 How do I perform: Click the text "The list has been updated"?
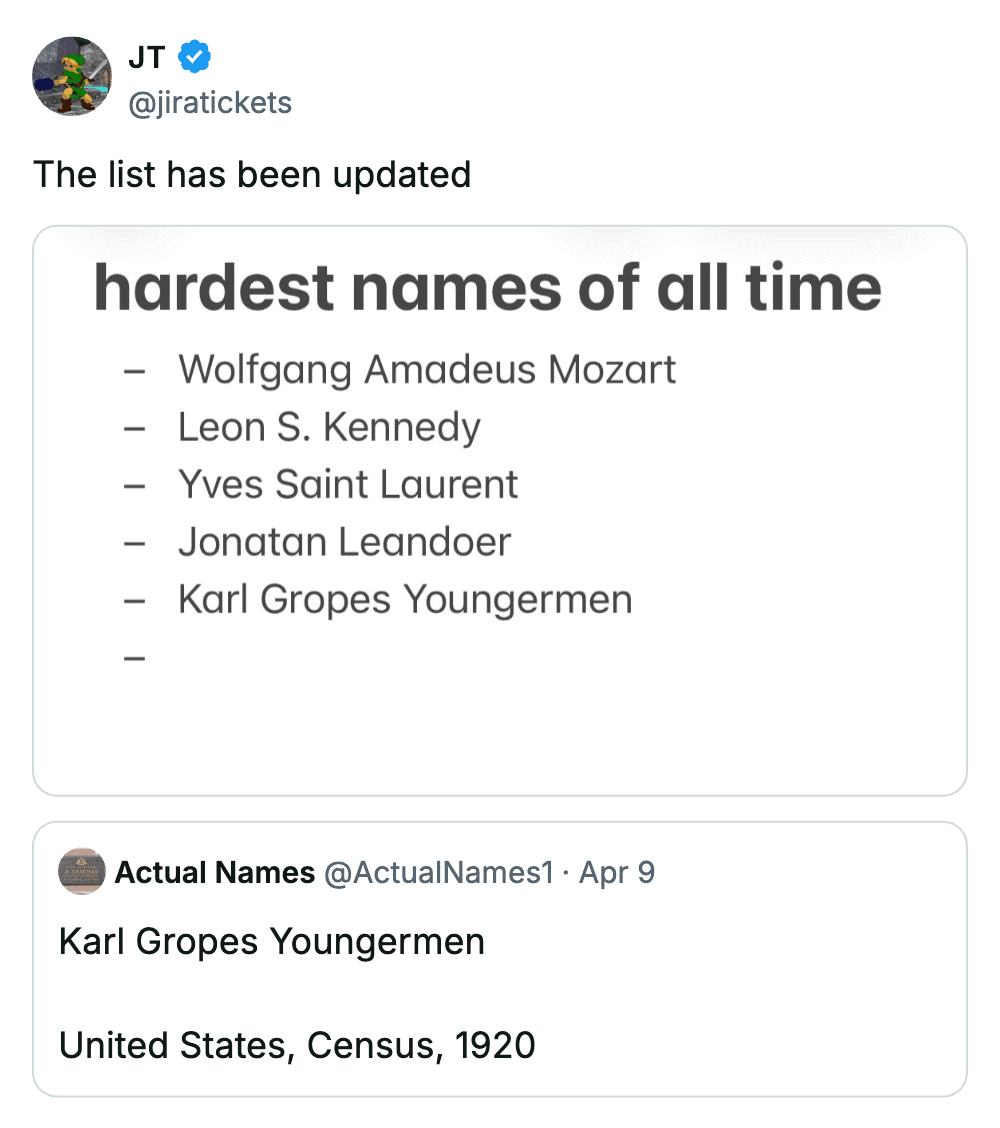tap(252, 175)
